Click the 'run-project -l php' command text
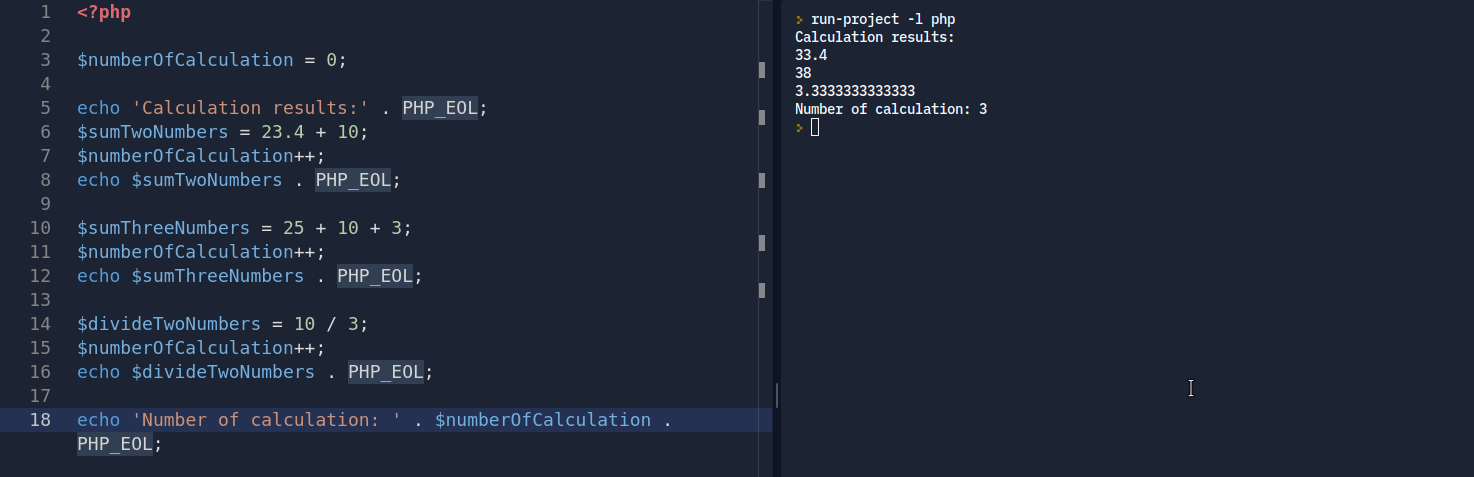Viewport: 1474px width, 477px height. tap(883, 19)
